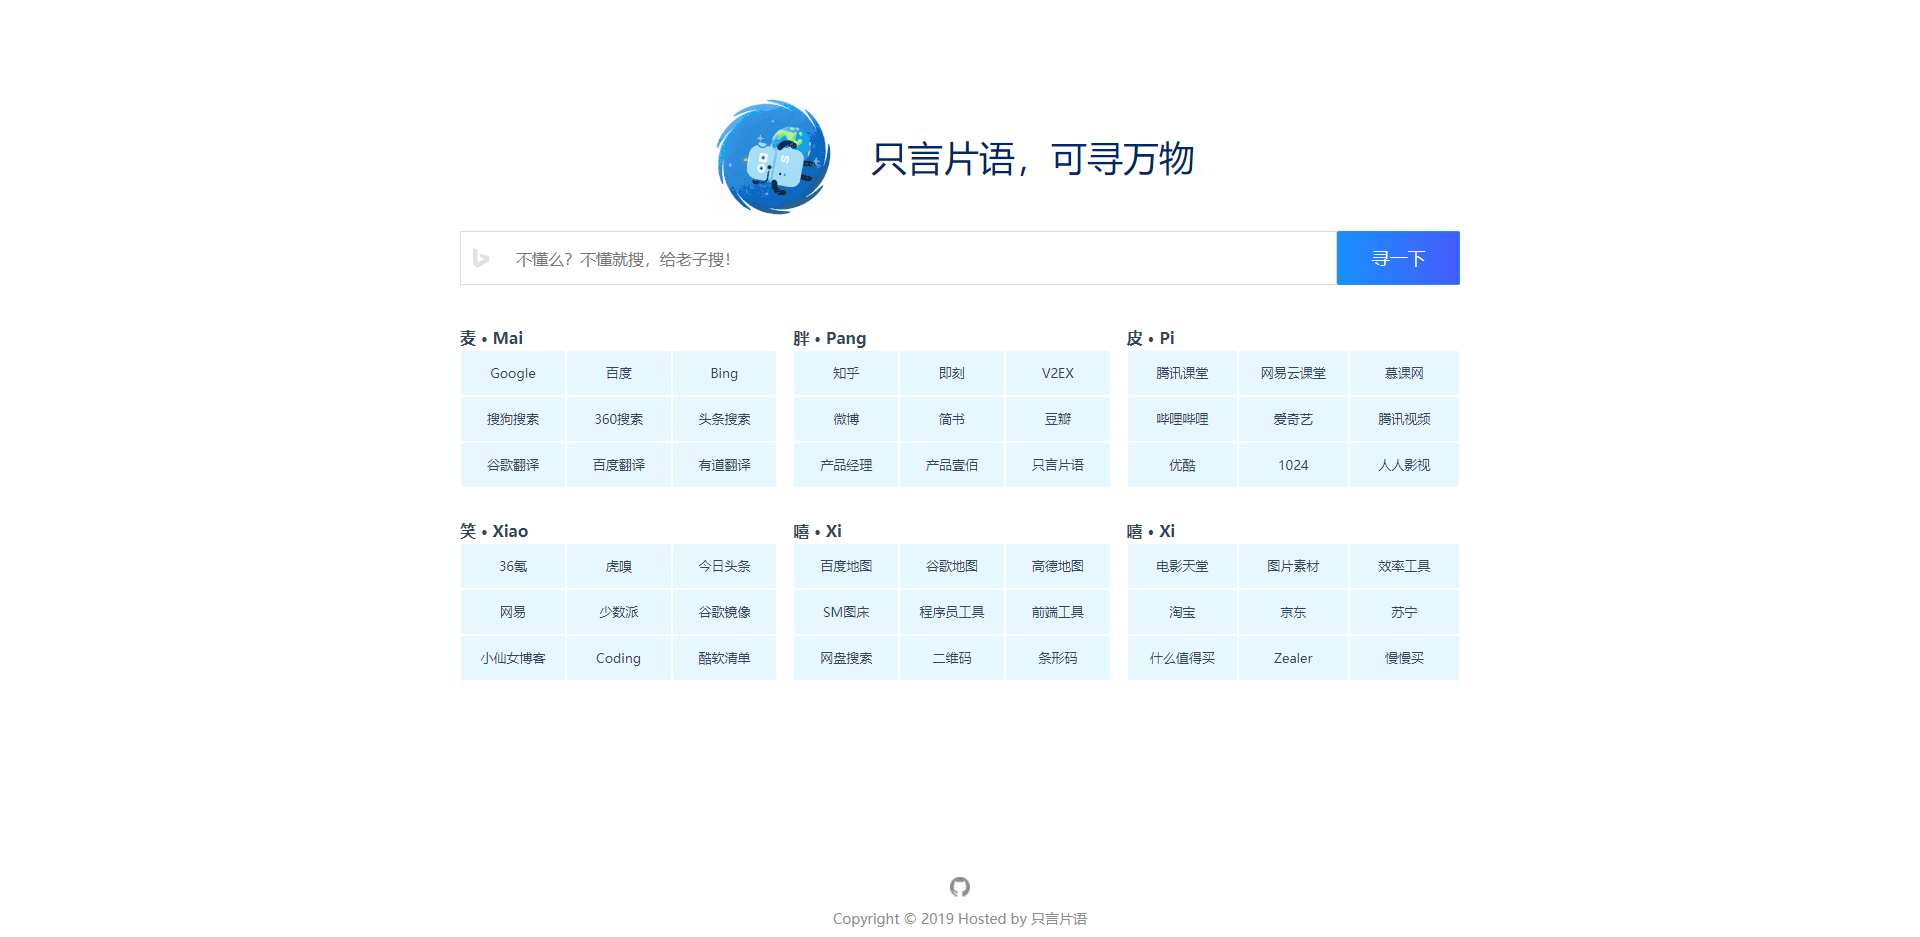
Task: Open the Google link
Action: pos(513,373)
